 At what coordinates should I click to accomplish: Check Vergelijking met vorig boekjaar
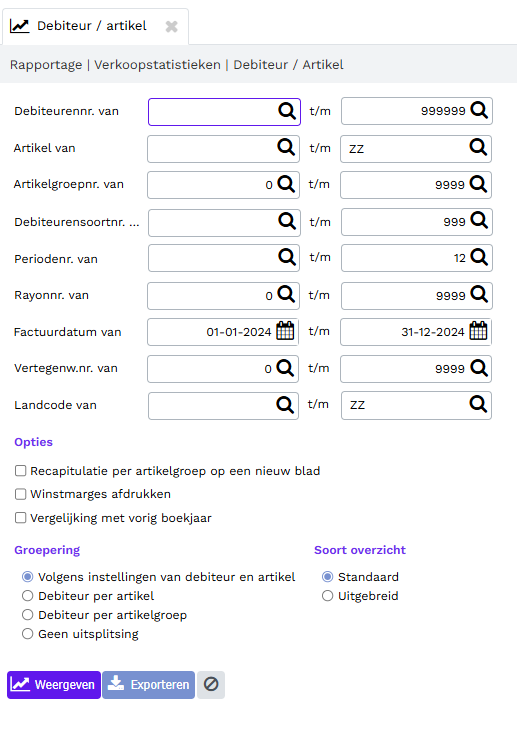20,518
